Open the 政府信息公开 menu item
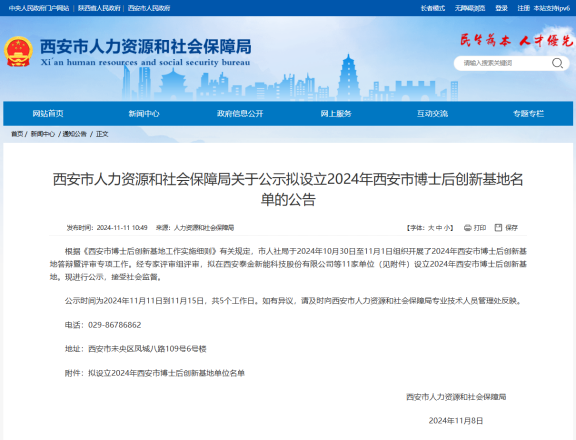Screen dimensions: 576x440 tap(240, 113)
